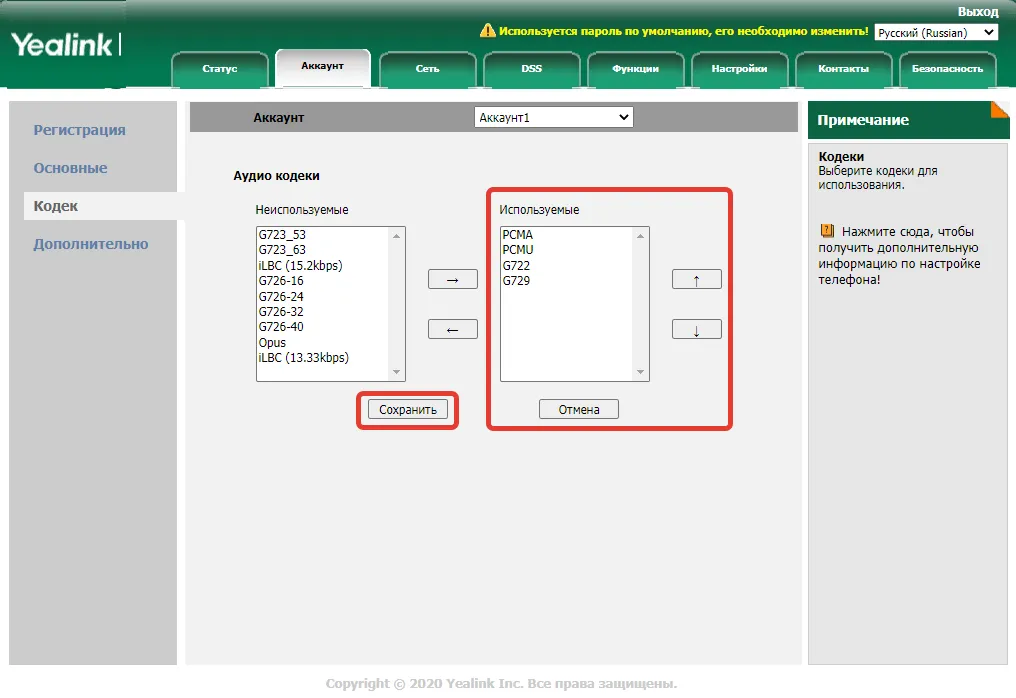This screenshot has height=698, width=1016.
Task: Click the Yealink logo
Action: coord(65,45)
